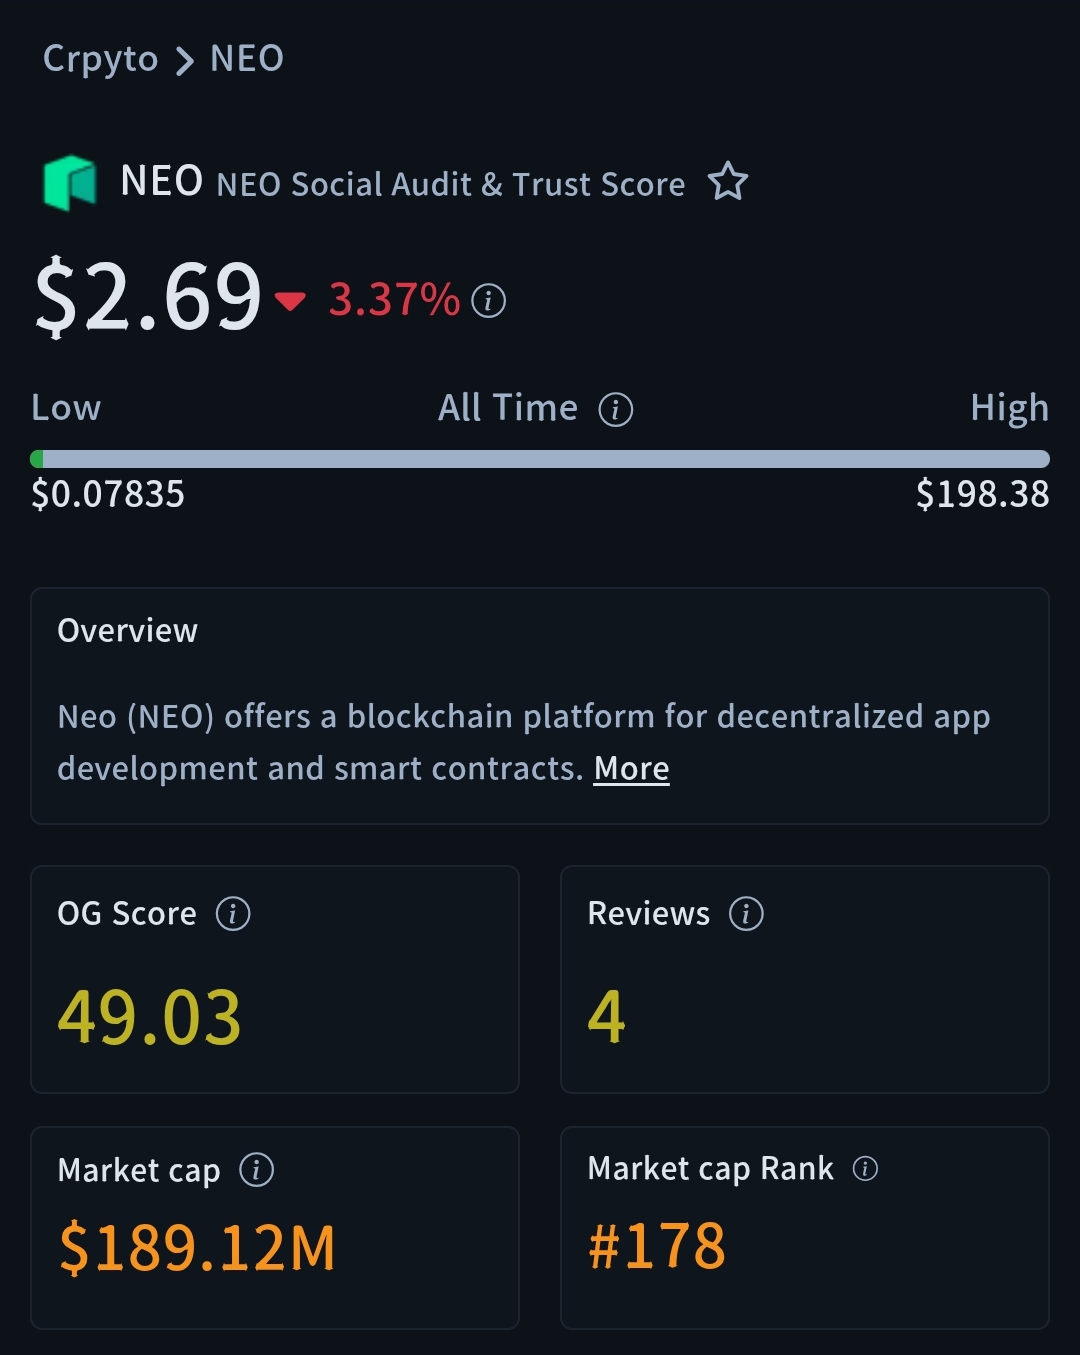Click the All Time range label
Viewport: 1080px width, 1355px height.
coord(508,408)
